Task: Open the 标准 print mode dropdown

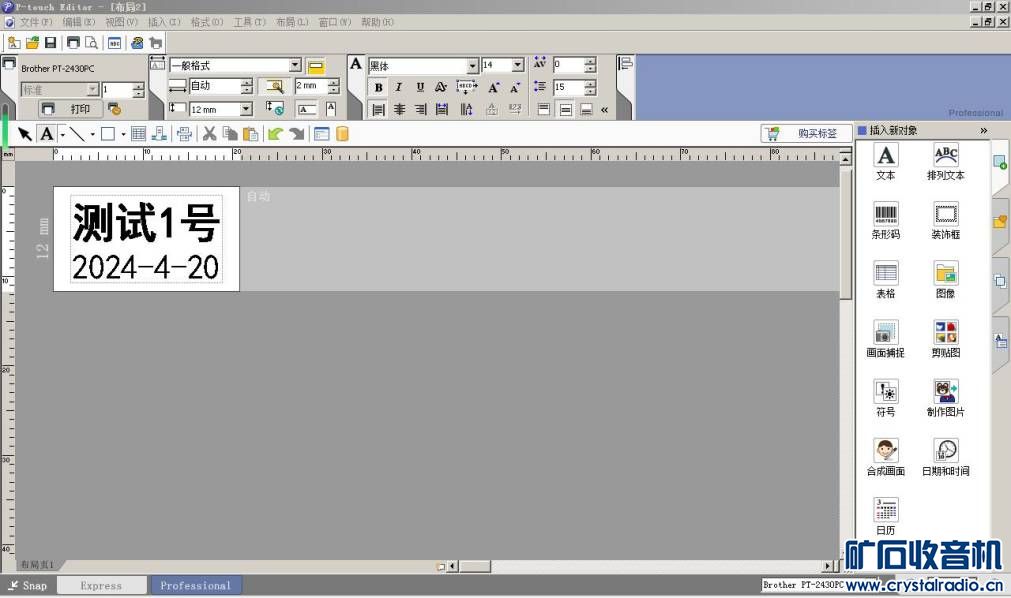Action: [x=93, y=89]
